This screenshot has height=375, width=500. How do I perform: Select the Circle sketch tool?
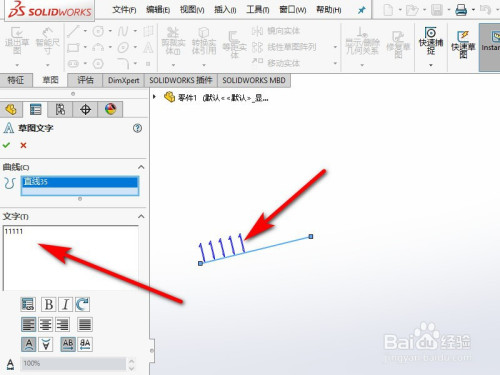(98, 31)
